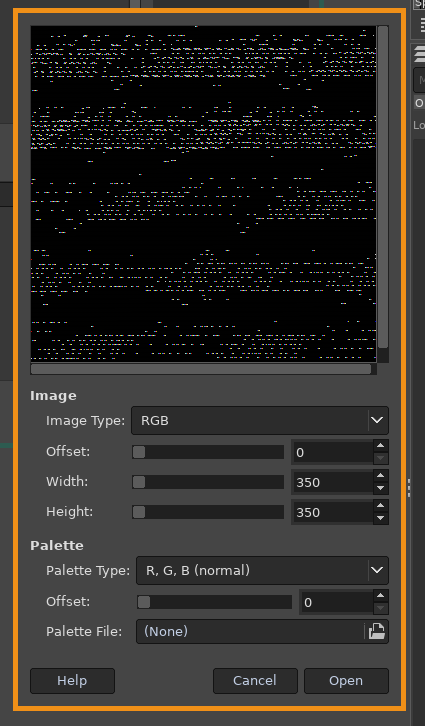This screenshot has height=726, width=425.
Task: Open the Palette File browse folder icon
Action: tap(376, 632)
